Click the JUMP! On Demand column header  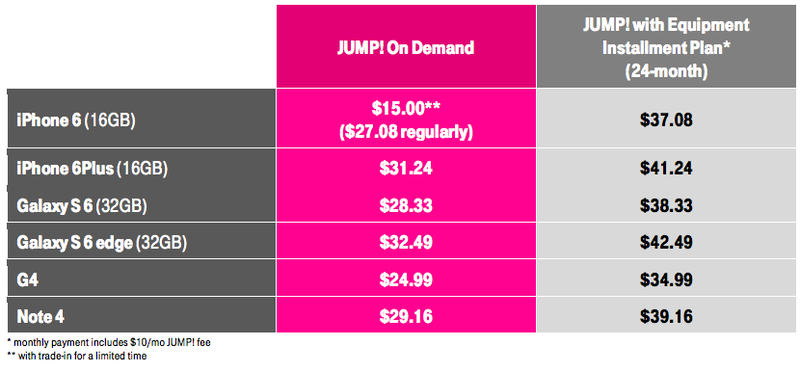406,47
